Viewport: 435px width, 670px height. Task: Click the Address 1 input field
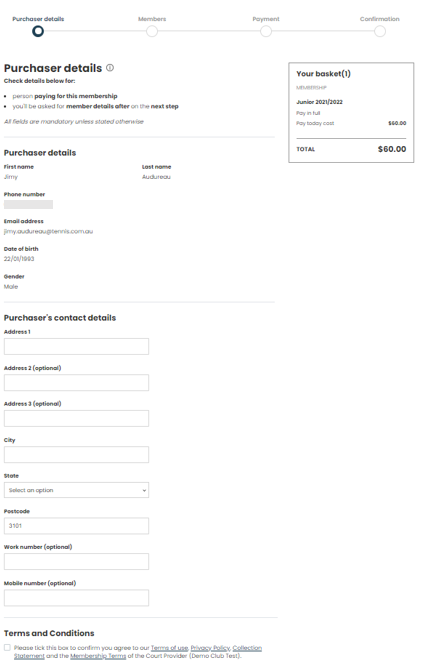[x=76, y=347]
